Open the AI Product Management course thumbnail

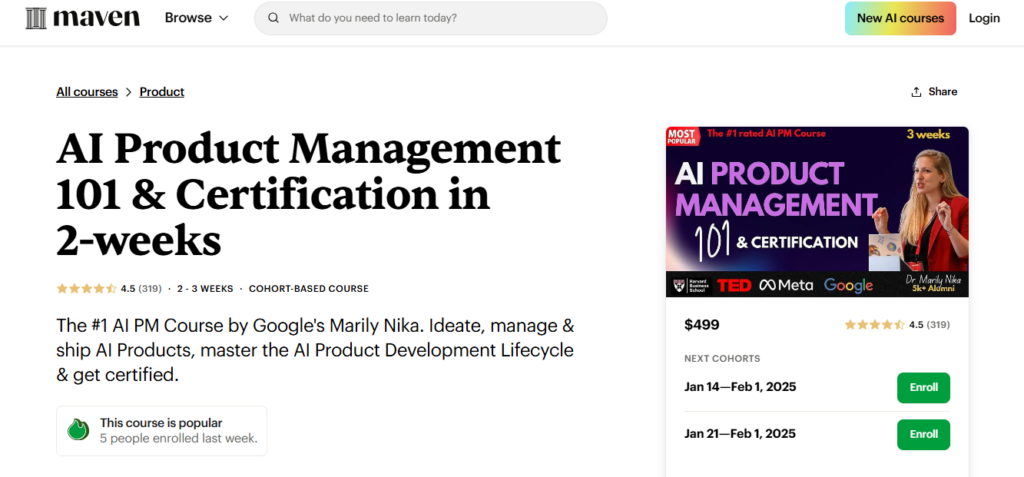coord(816,212)
